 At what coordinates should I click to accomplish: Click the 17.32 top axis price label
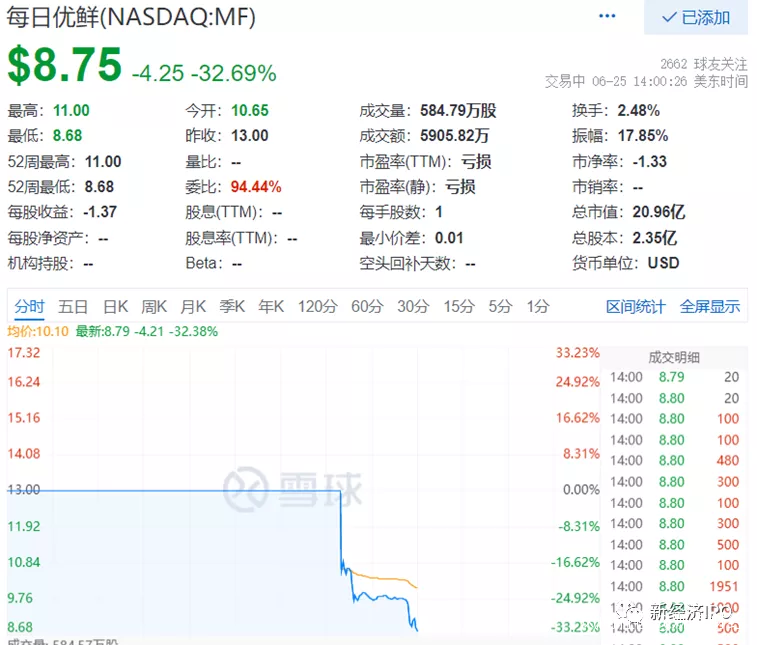click(24, 352)
